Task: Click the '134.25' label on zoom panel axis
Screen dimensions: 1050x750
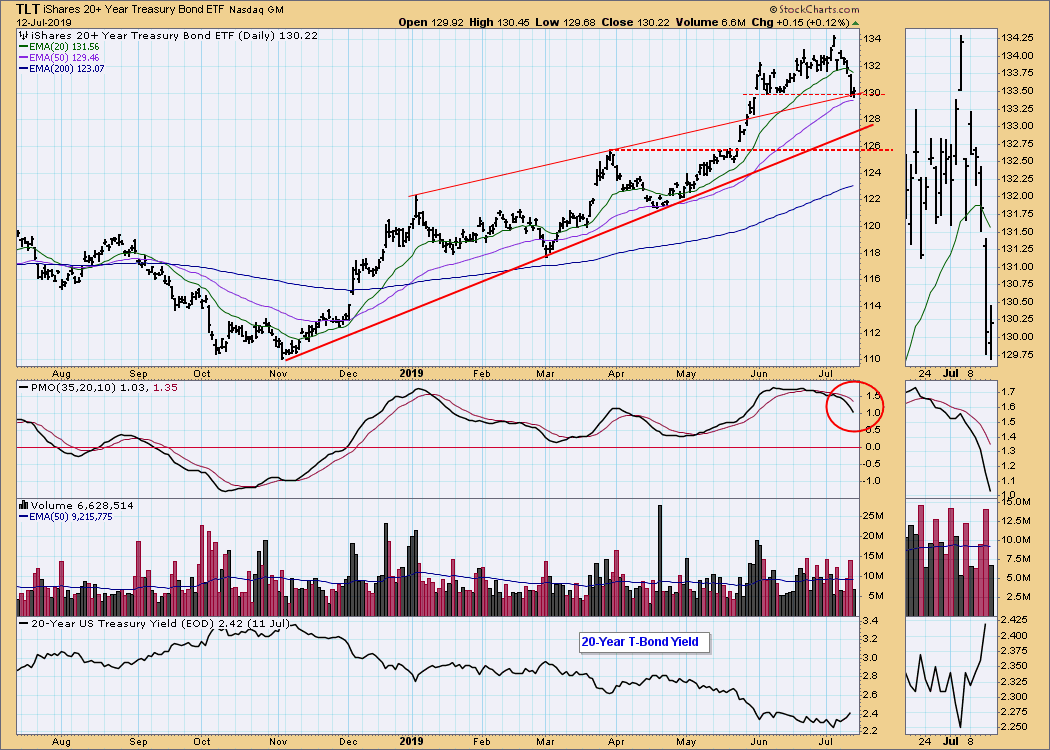Action: [1016, 38]
